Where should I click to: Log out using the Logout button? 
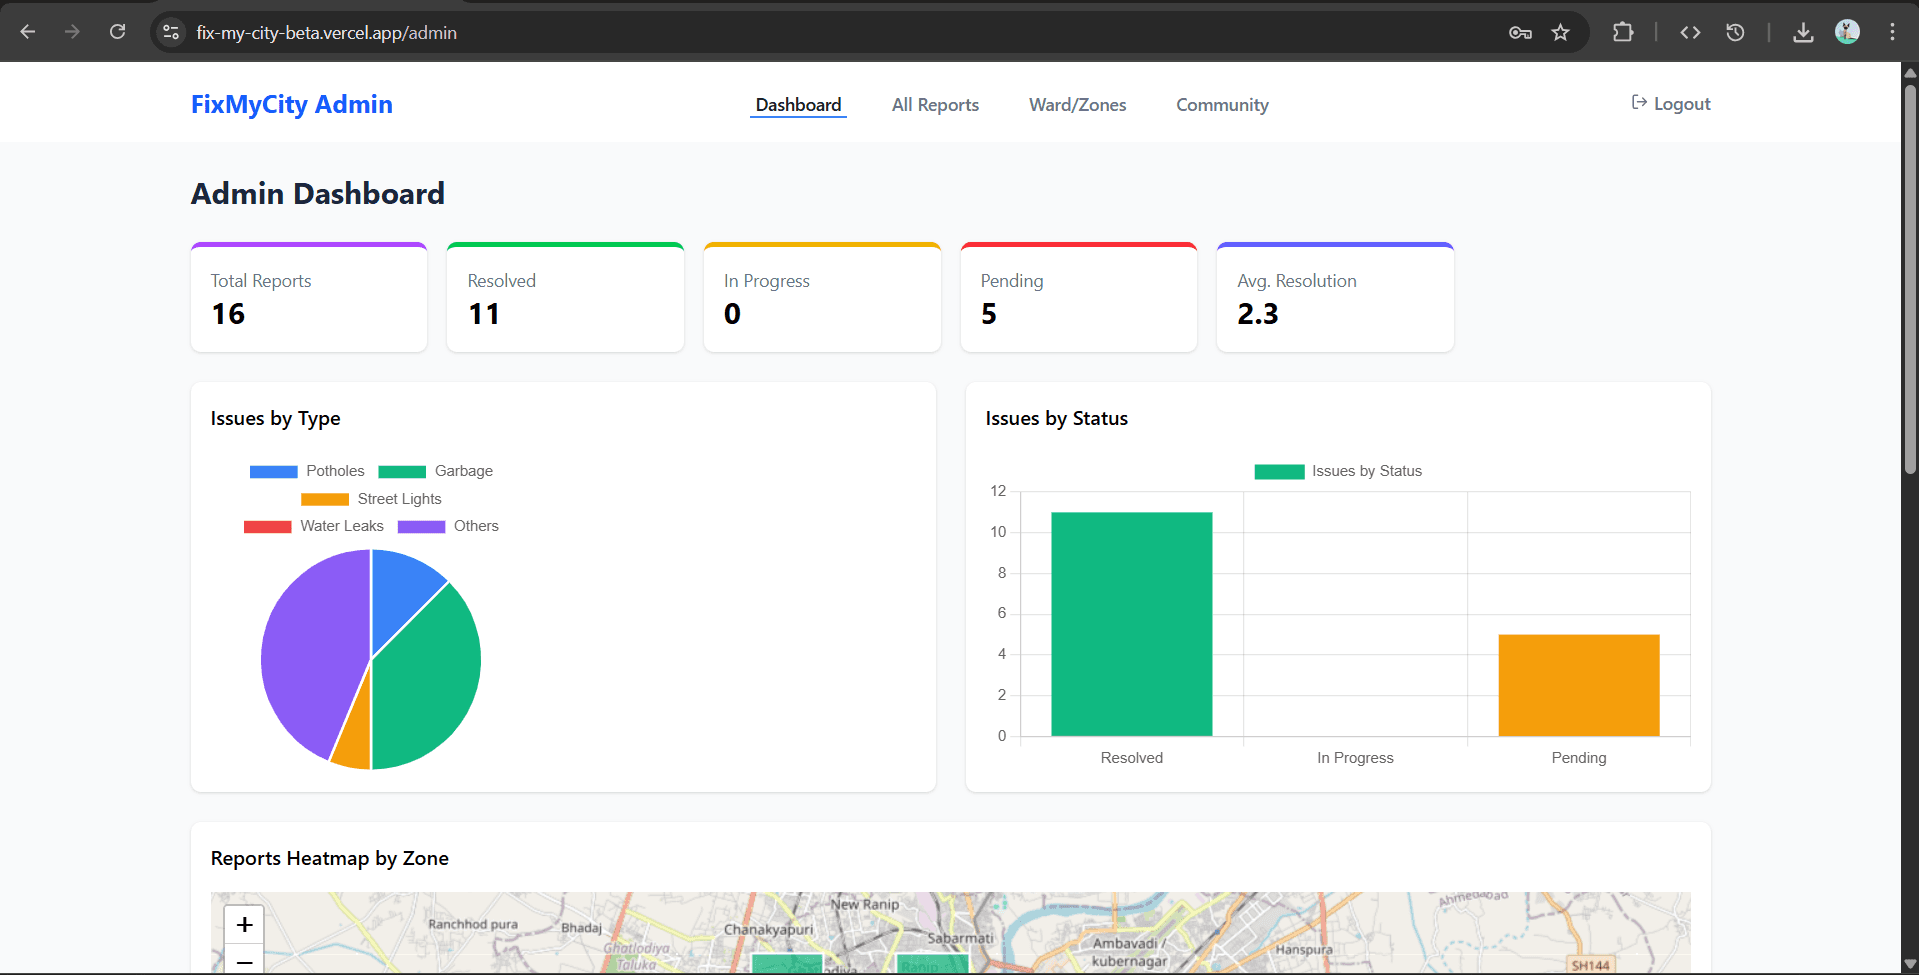coord(1671,104)
